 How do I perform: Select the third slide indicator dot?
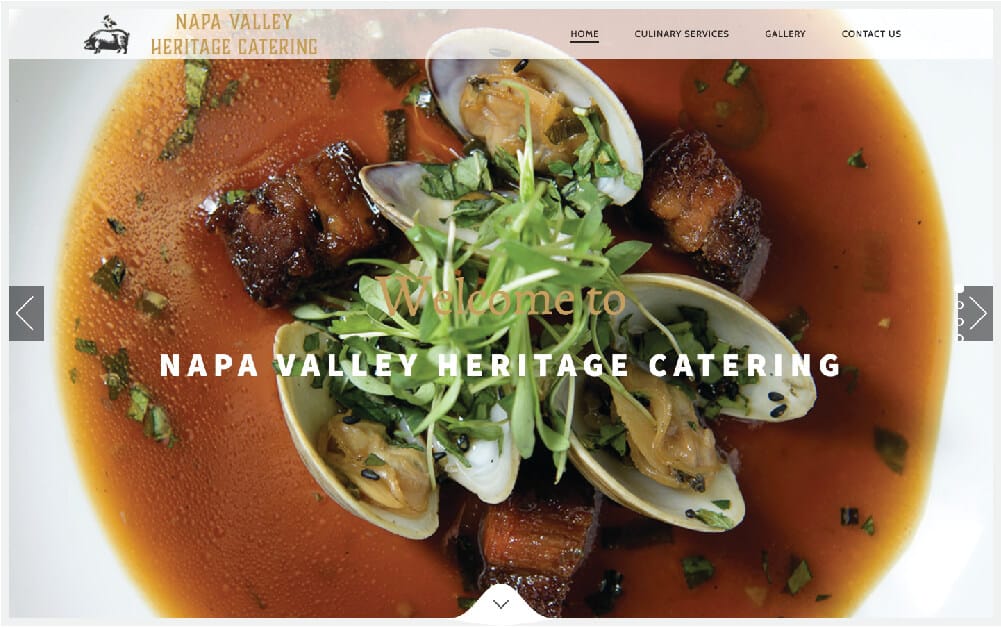pyautogui.click(x=960, y=322)
